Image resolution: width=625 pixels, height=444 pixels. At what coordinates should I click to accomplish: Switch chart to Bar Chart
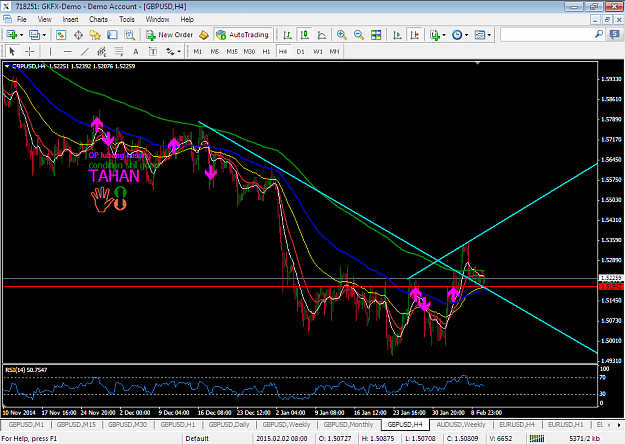[x=287, y=35]
